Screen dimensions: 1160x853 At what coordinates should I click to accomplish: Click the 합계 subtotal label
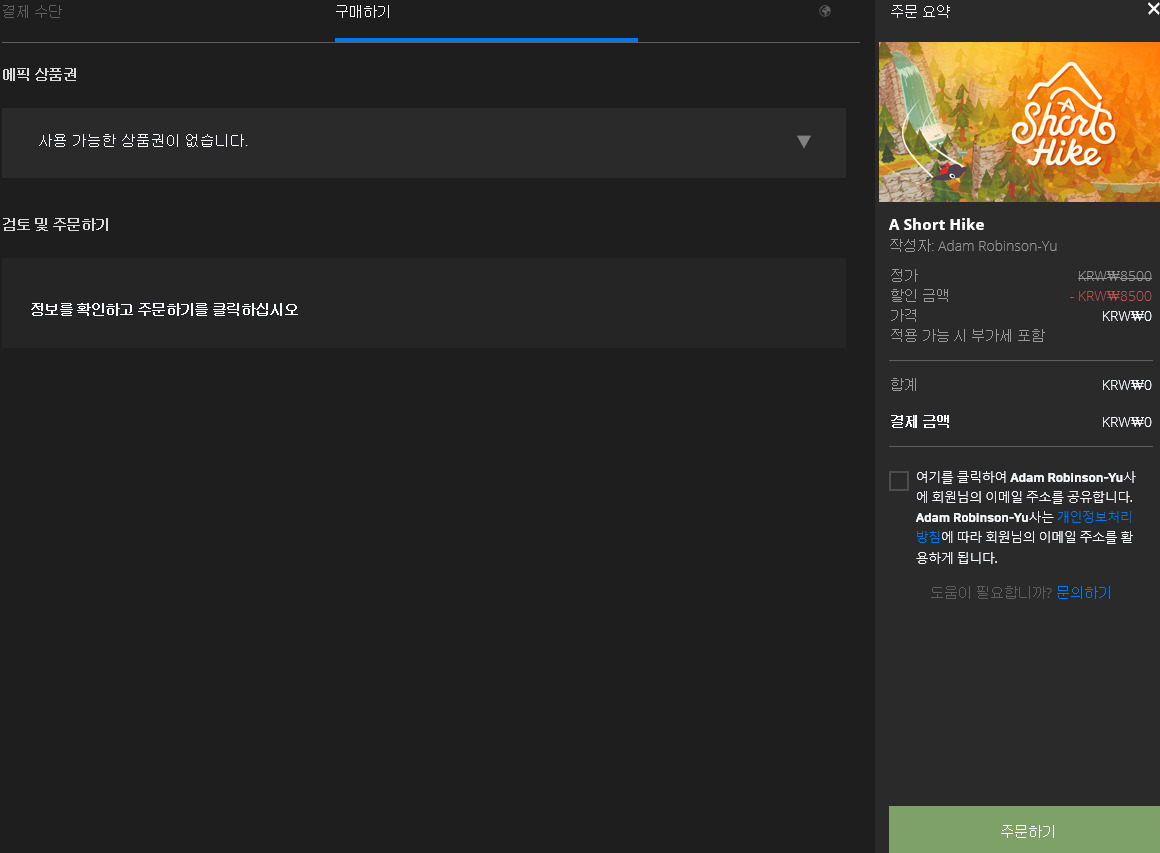(903, 385)
